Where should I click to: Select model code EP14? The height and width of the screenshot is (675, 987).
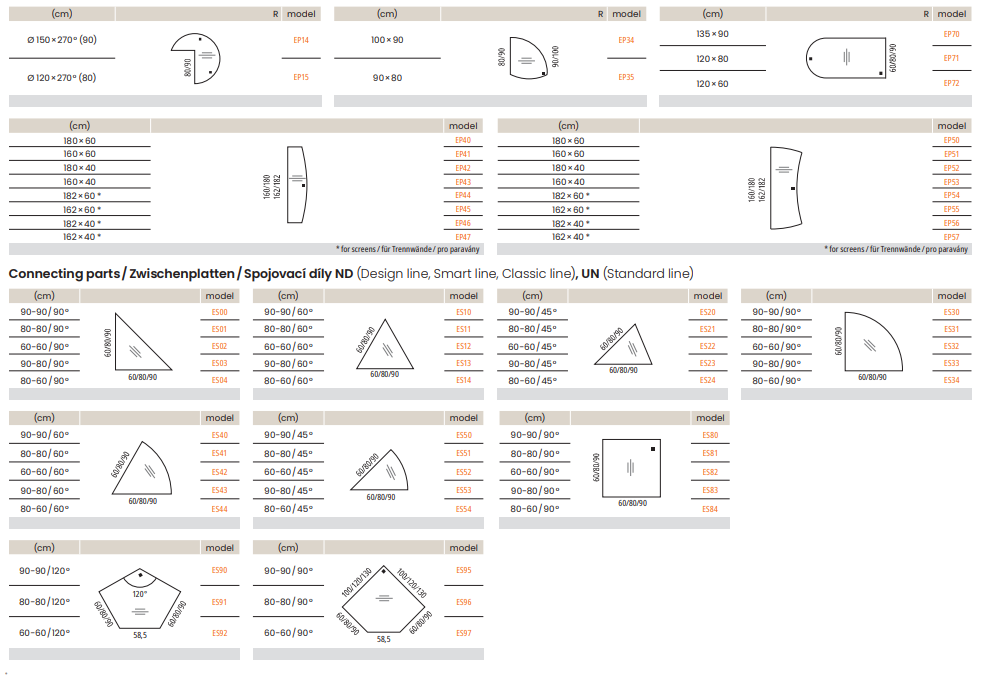pyautogui.click(x=301, y=40)
